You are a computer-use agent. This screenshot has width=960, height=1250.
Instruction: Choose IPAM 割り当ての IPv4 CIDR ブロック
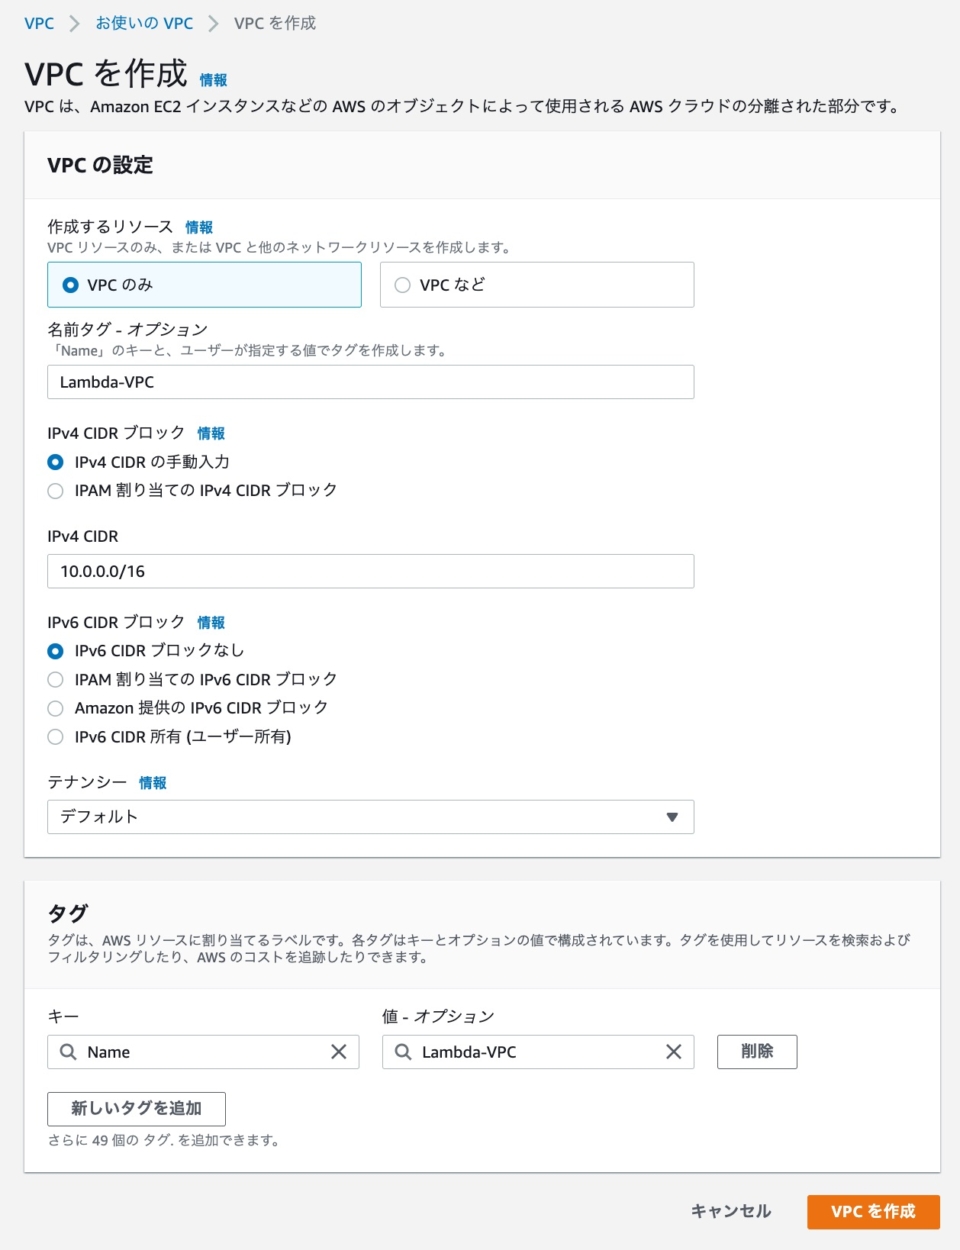[x=55, y=490]
